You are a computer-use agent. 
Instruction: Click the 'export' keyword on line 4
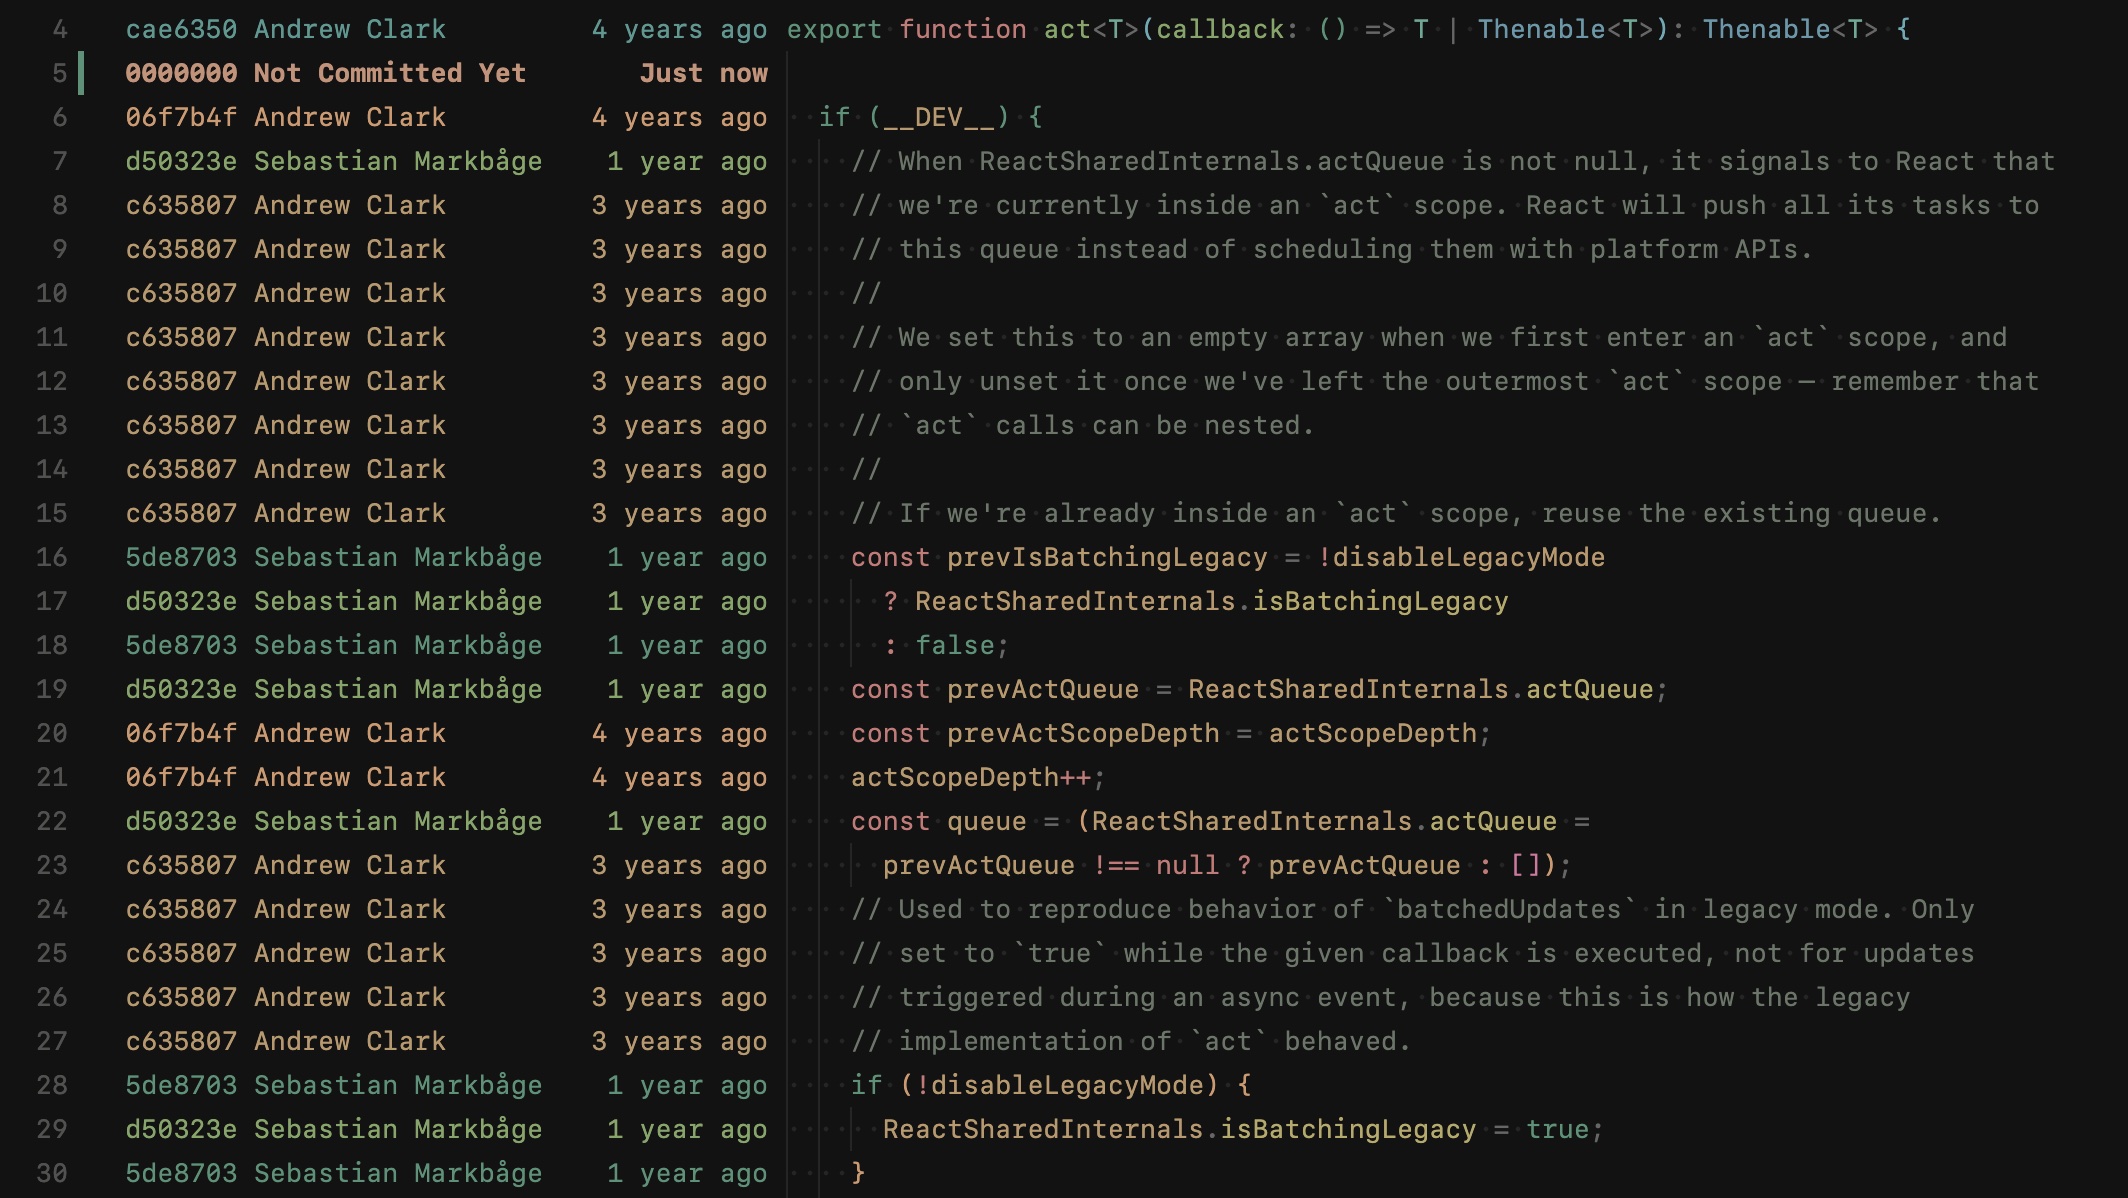(835, 29)
